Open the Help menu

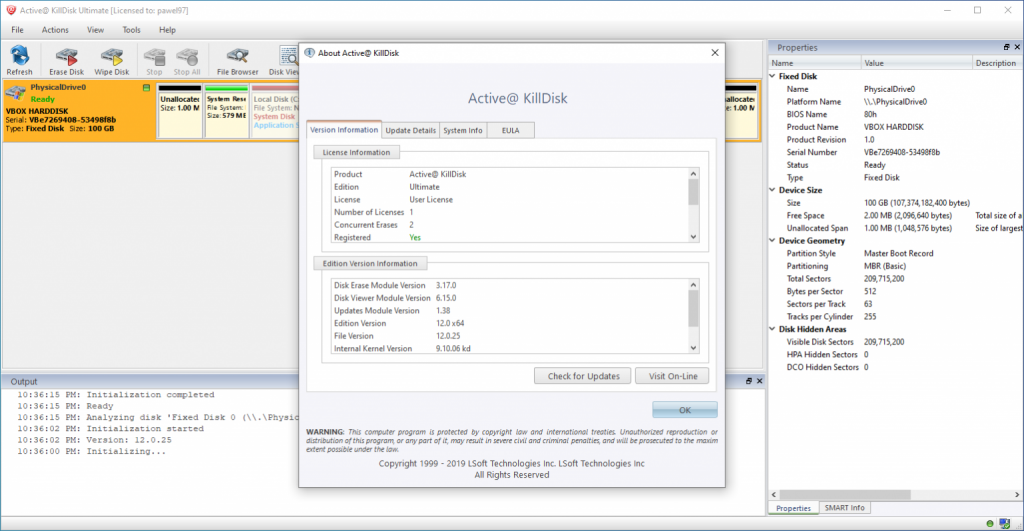(x=167, y=30)
